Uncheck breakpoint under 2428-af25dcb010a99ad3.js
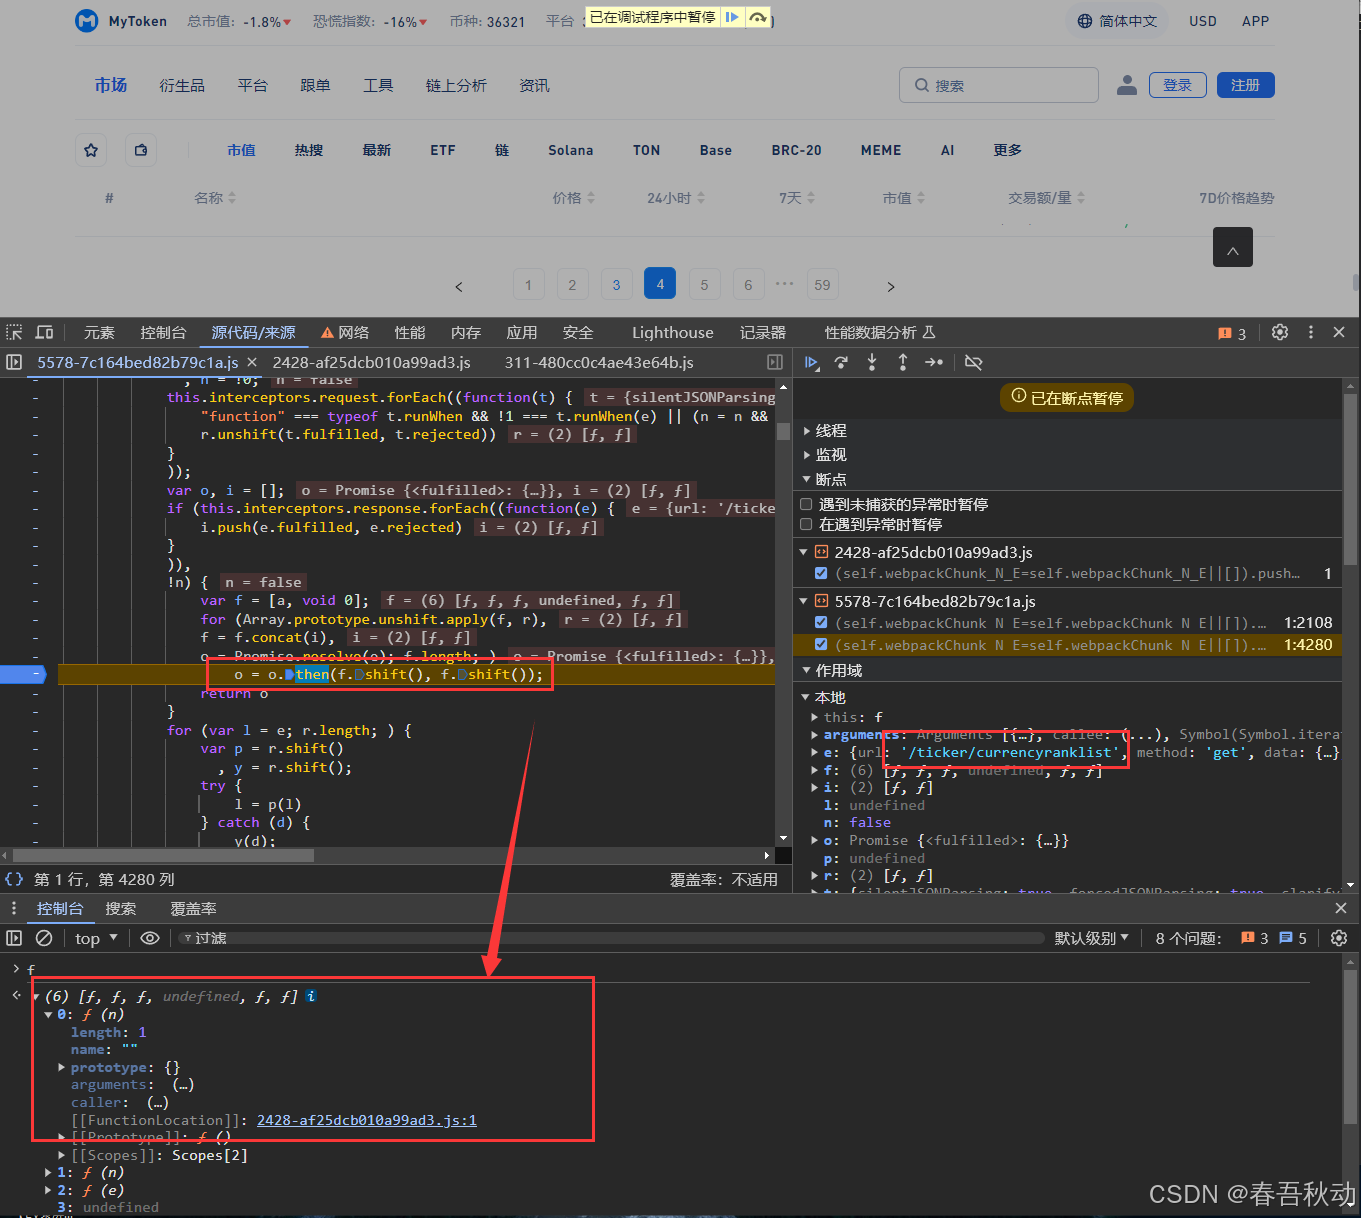The height and width of the screenshot is (1218, 1361). click(821, 573)
